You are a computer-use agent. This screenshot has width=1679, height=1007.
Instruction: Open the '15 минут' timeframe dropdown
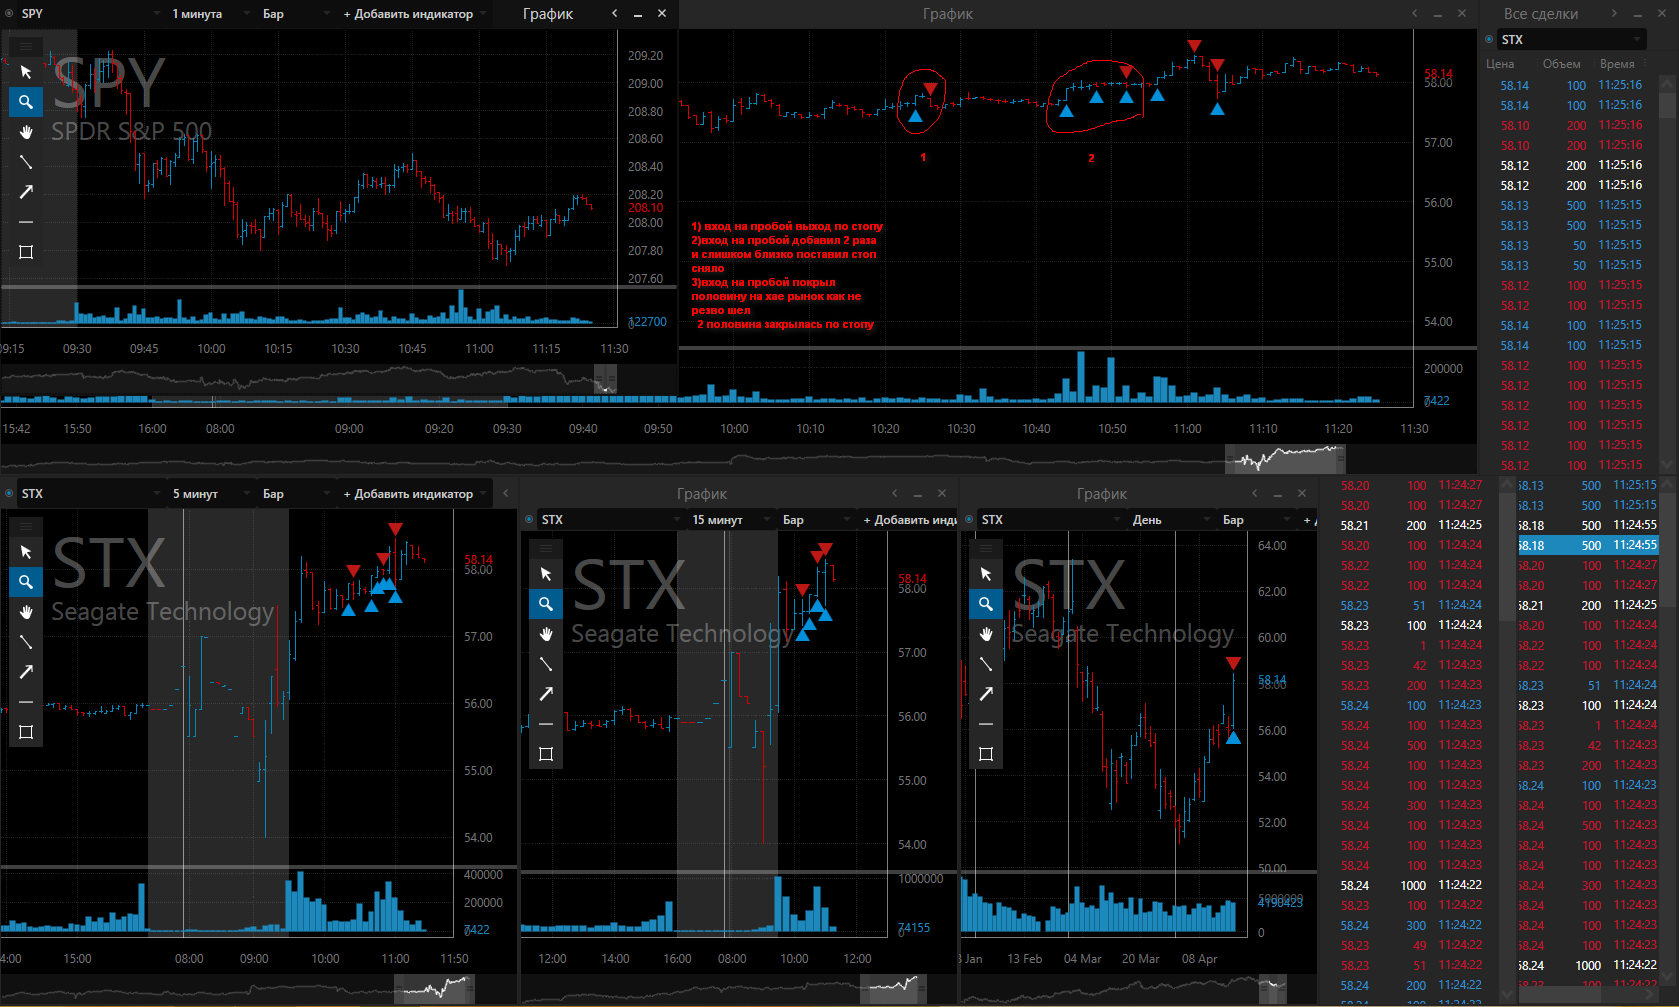pos(731,520)
